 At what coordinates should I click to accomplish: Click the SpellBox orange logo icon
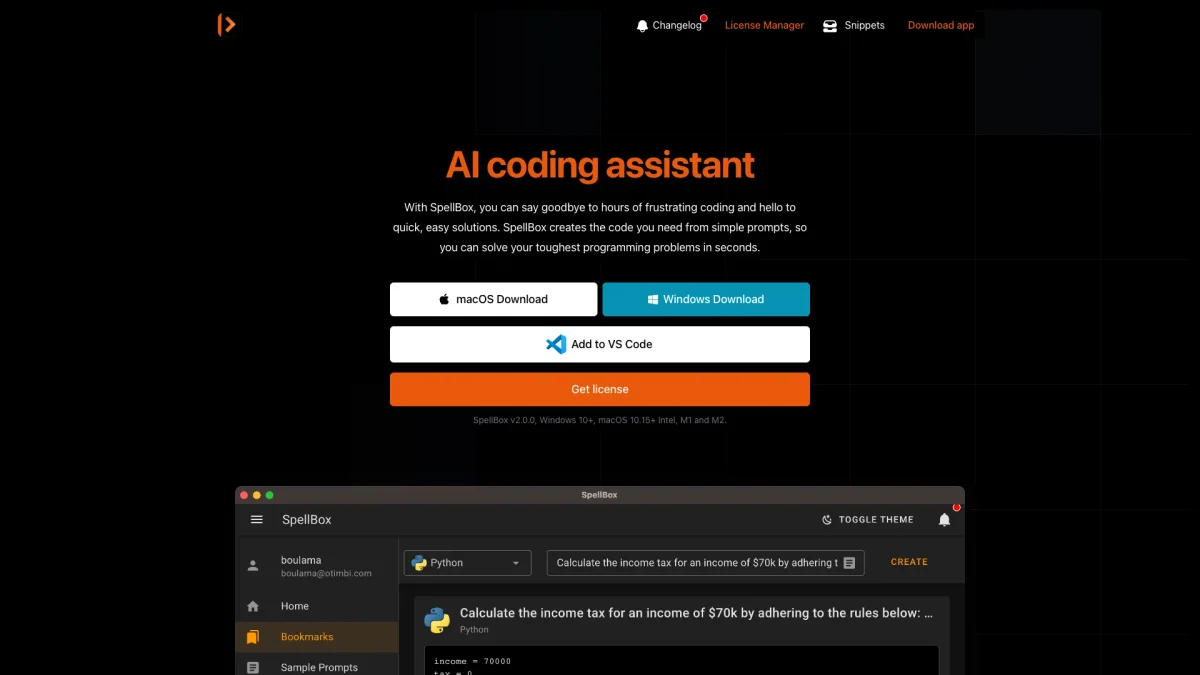(227, 25)
